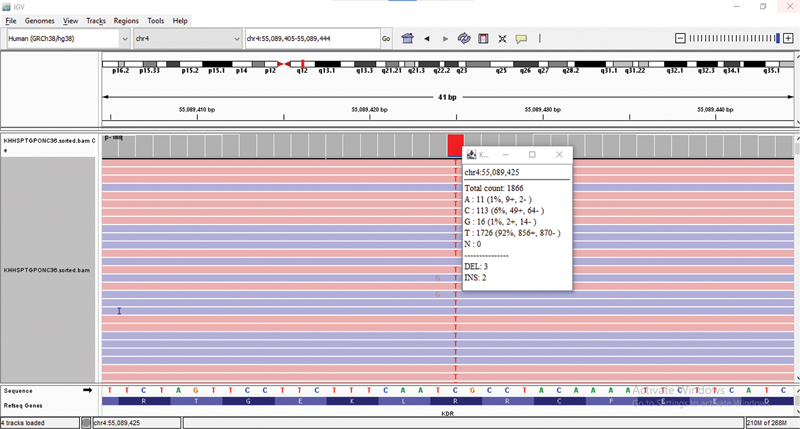Go back to previous locus
The image size is (800, 429).
point(428,38)
